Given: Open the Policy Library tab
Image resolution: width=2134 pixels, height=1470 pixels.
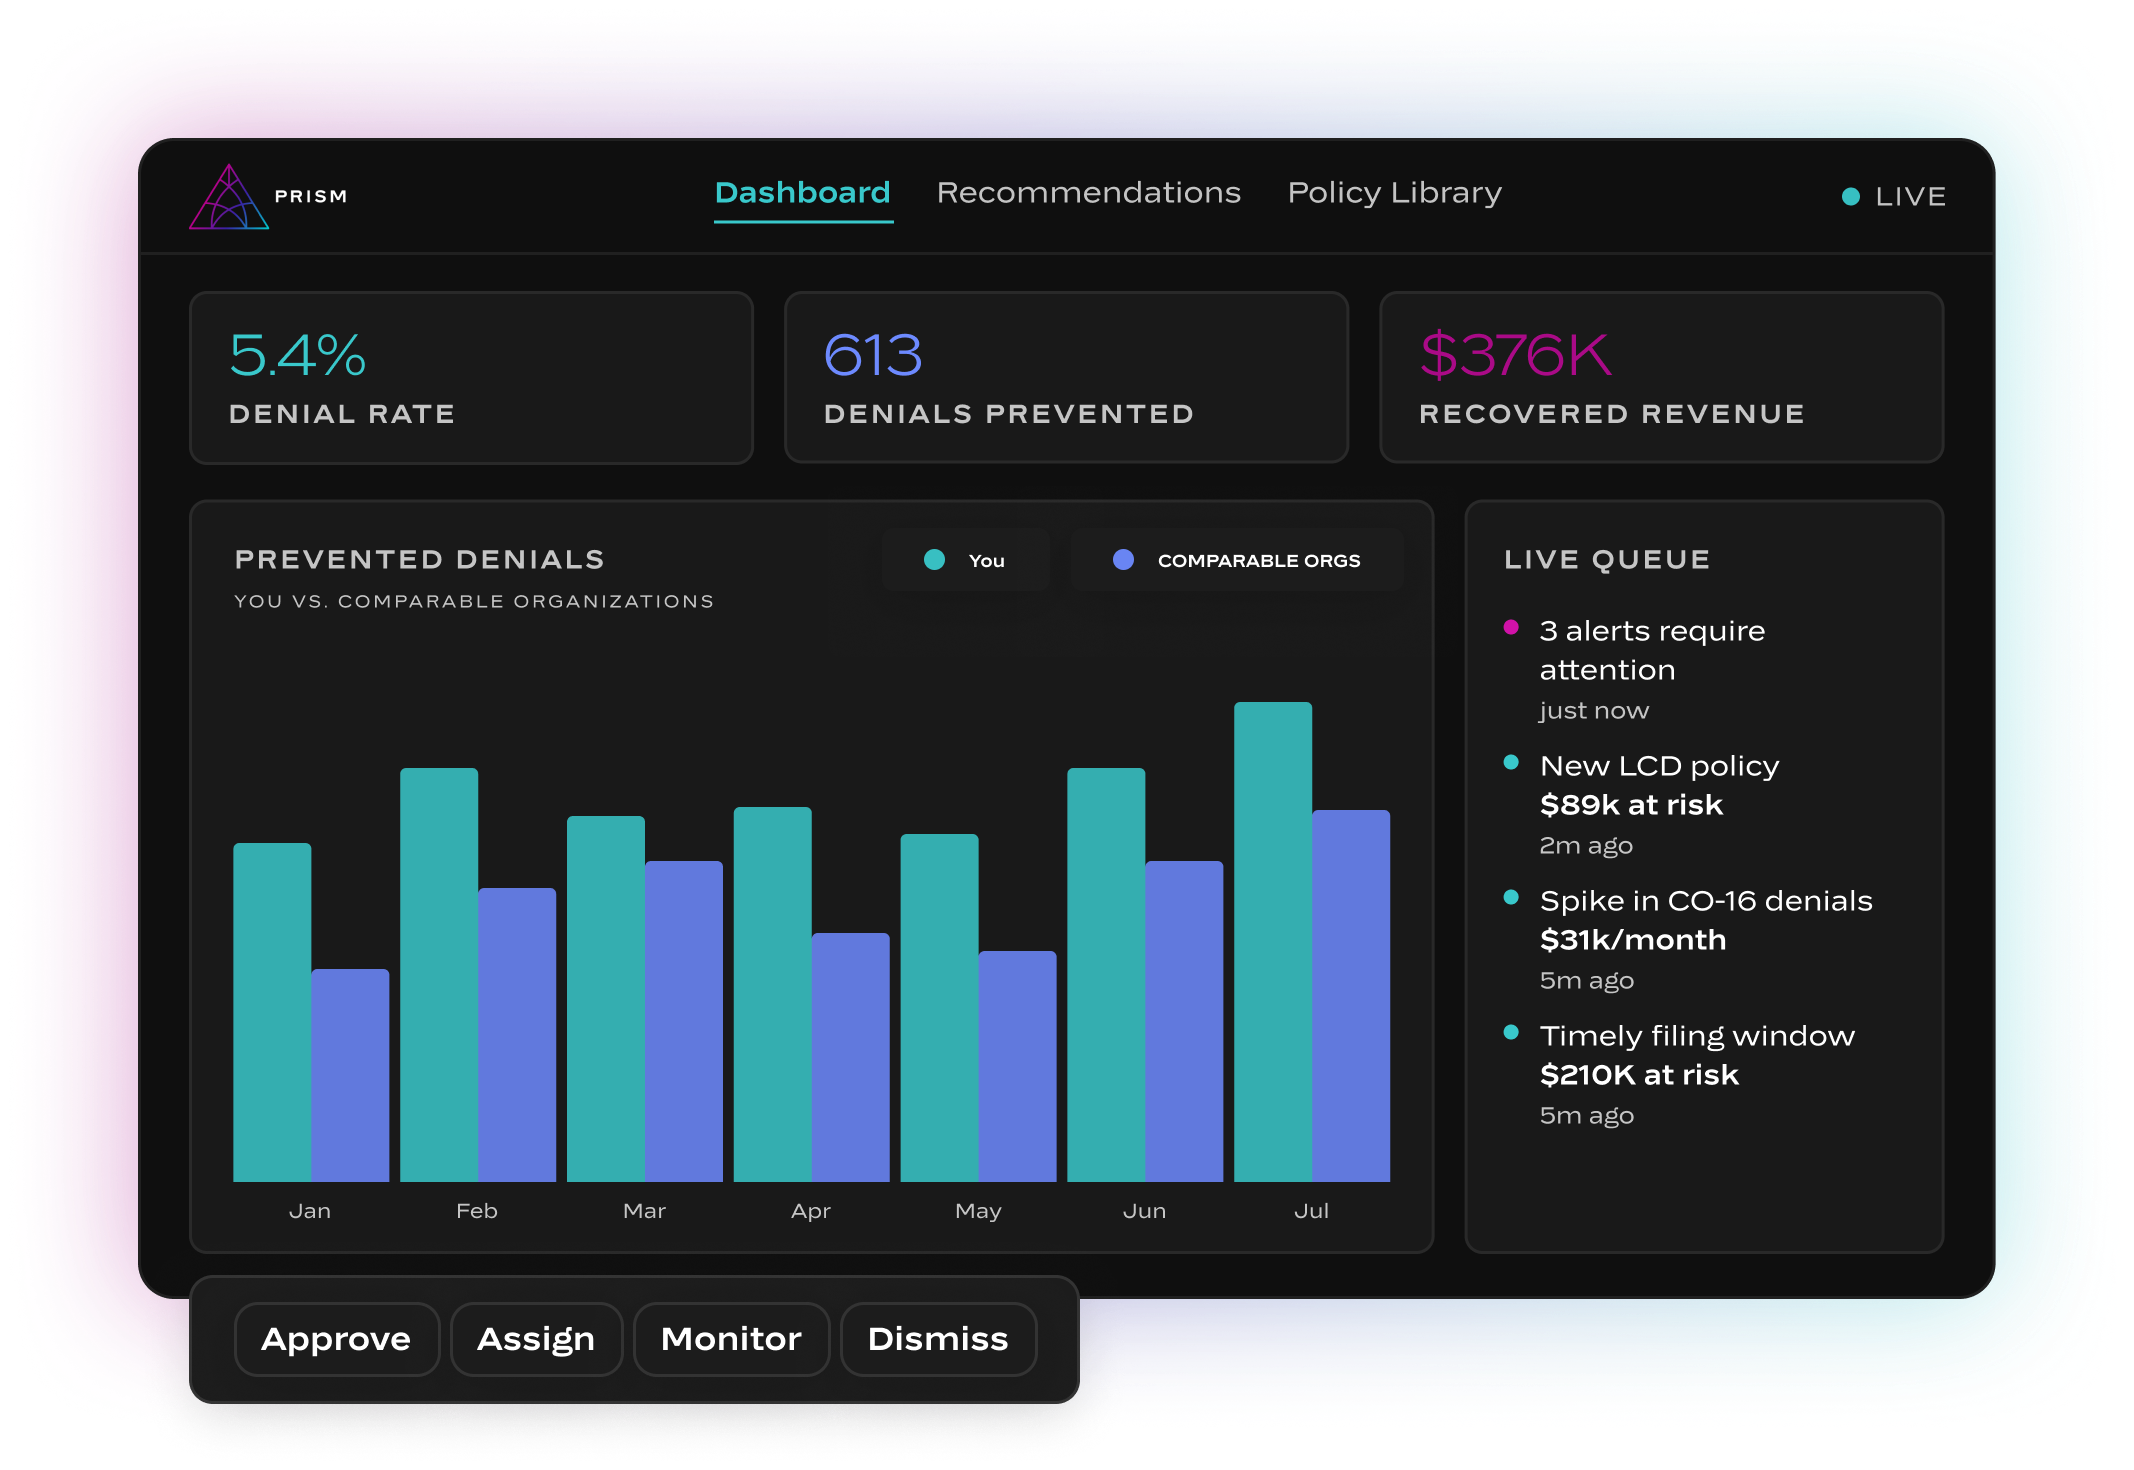Looking at the screenshot, I should pos(1394,193).
